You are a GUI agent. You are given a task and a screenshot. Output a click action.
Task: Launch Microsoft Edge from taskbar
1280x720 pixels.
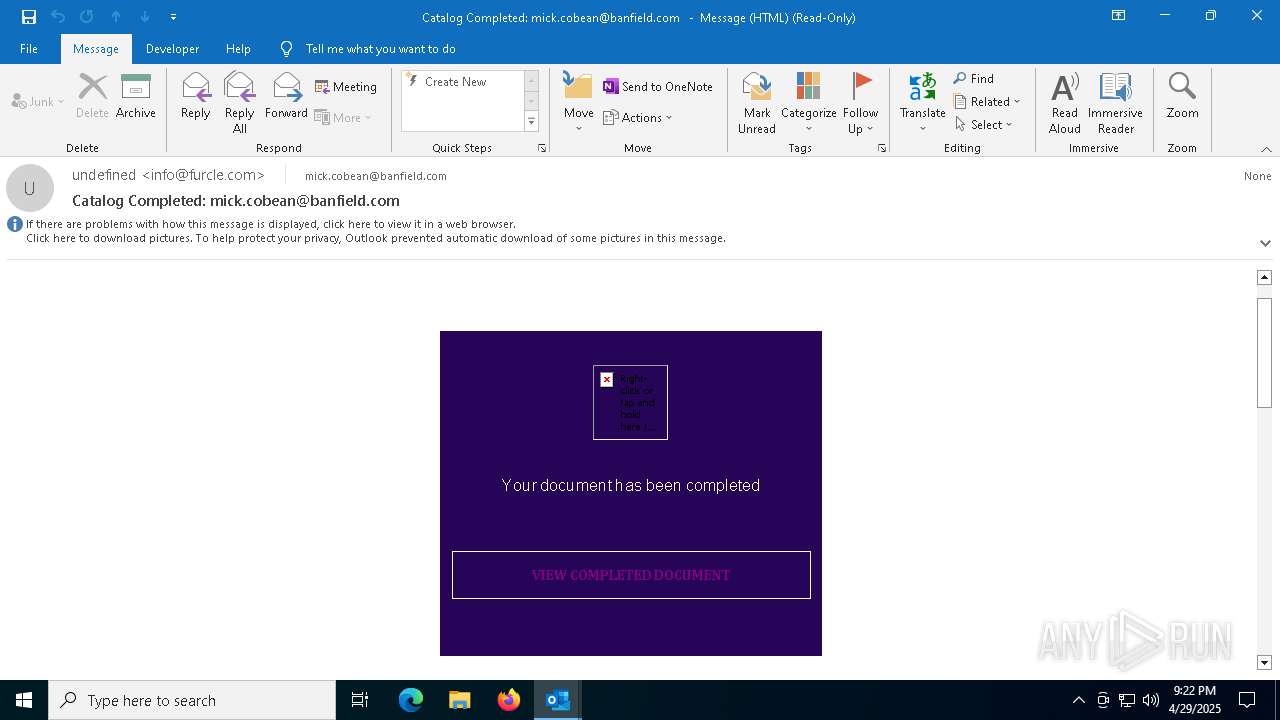pos(411,700)
